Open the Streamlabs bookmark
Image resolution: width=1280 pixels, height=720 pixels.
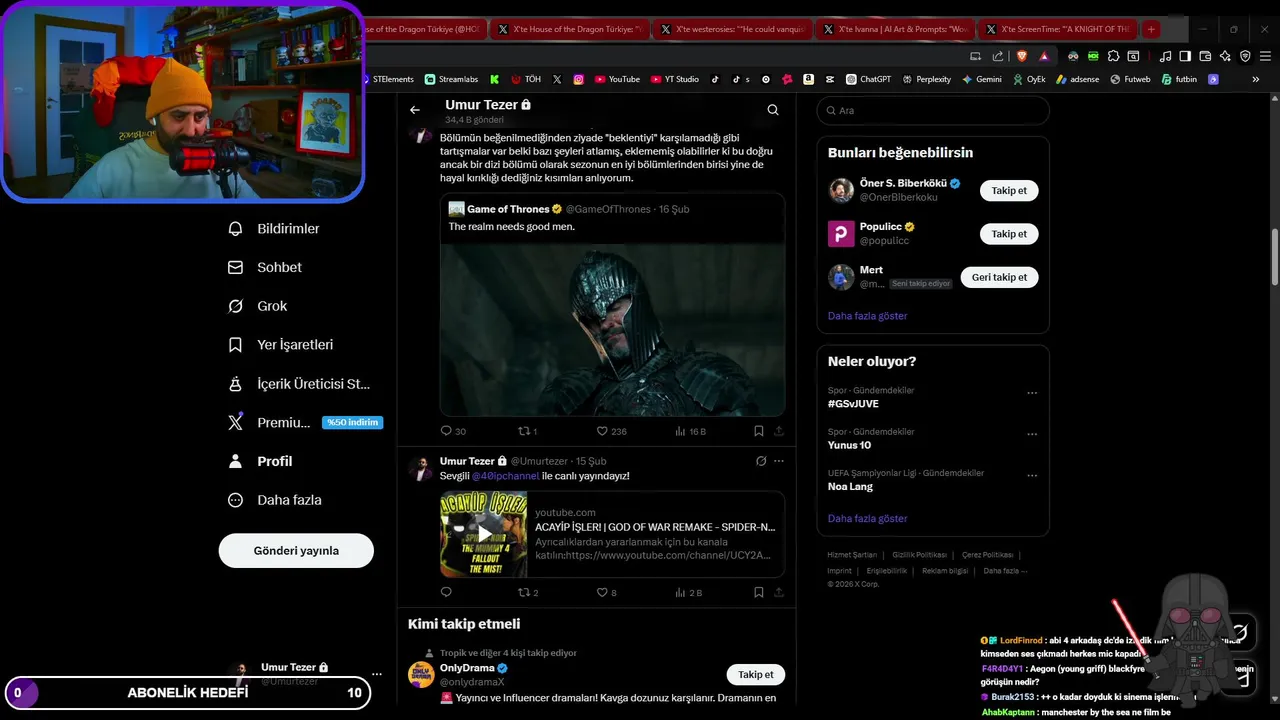tap(451, 79)
